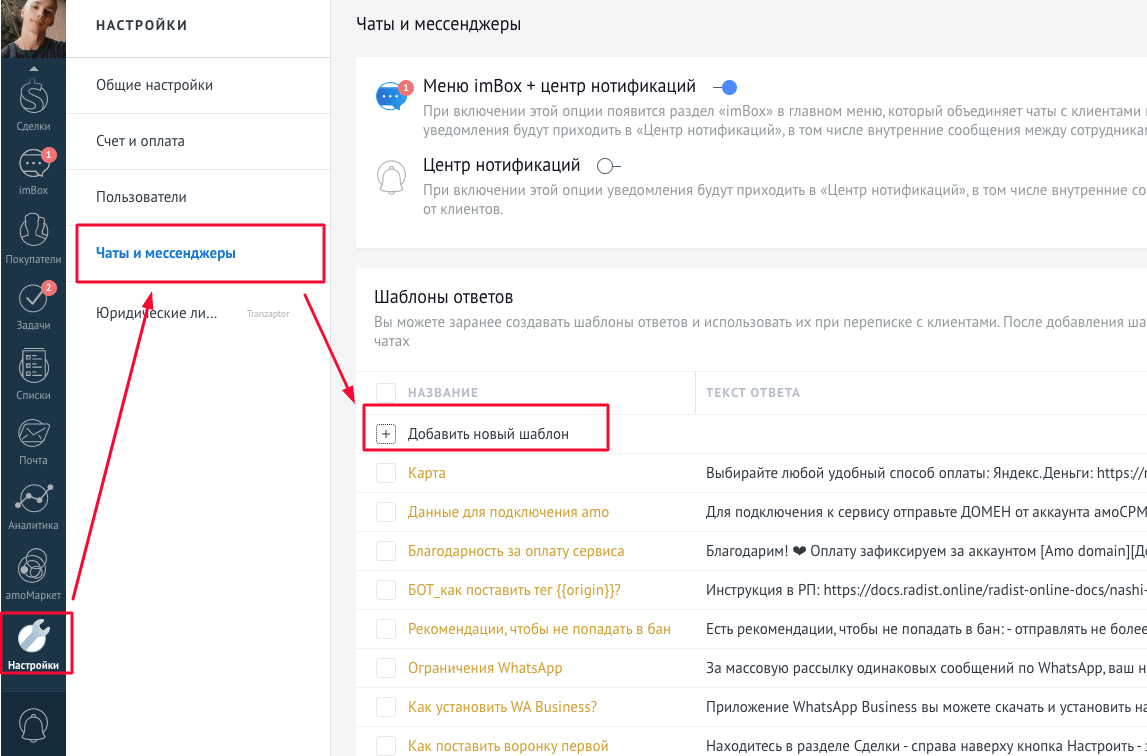Select all templates via header checkbox

386,393
